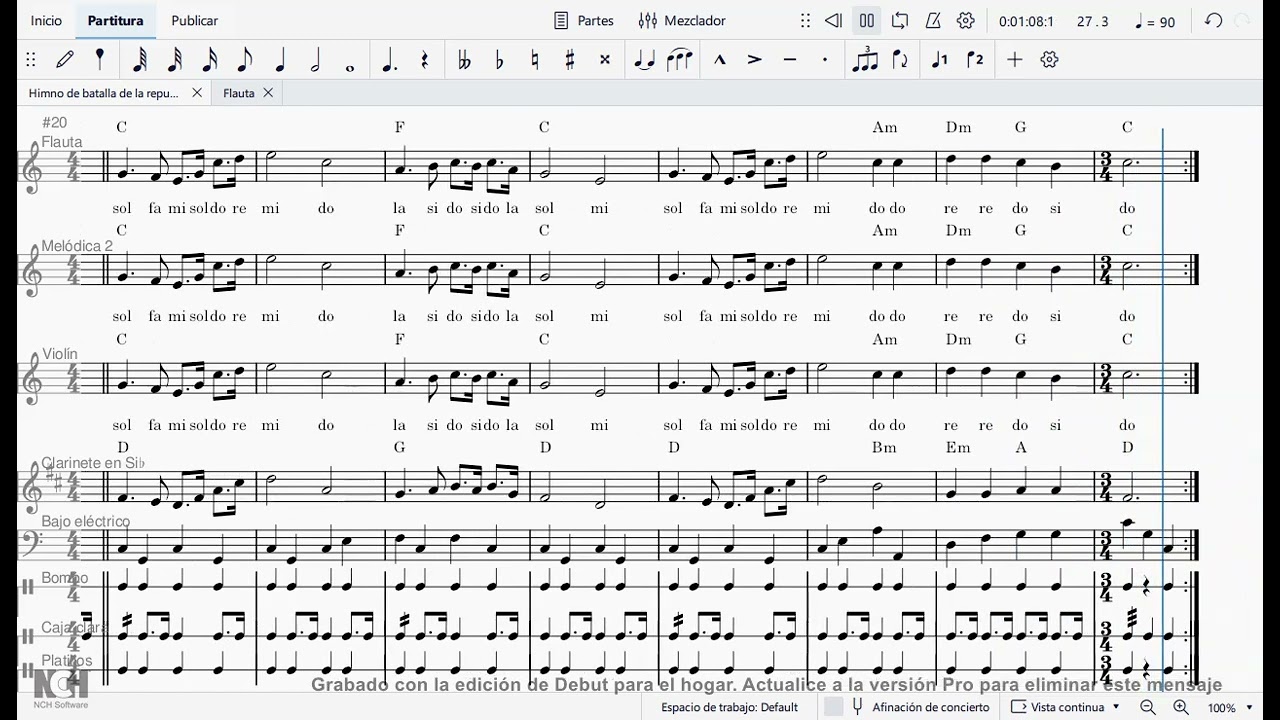Zoom in the score
1280x720 pixels.
(1181, 707)
